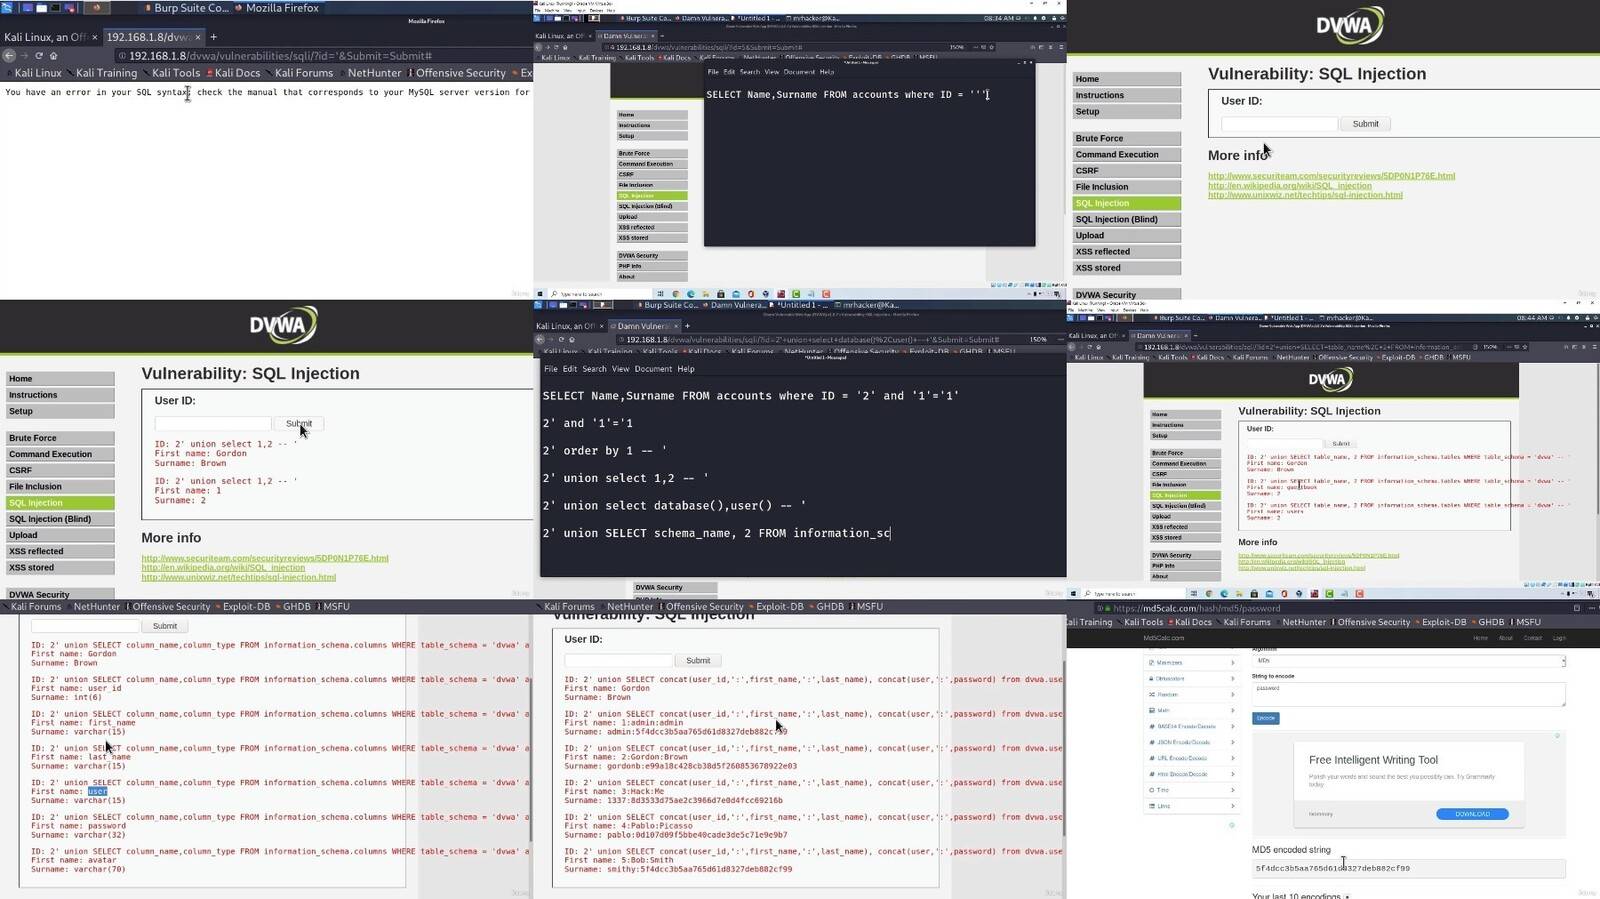
Task: Click the 'First name: avatar' result line
Action: click(x=76, y=860)
